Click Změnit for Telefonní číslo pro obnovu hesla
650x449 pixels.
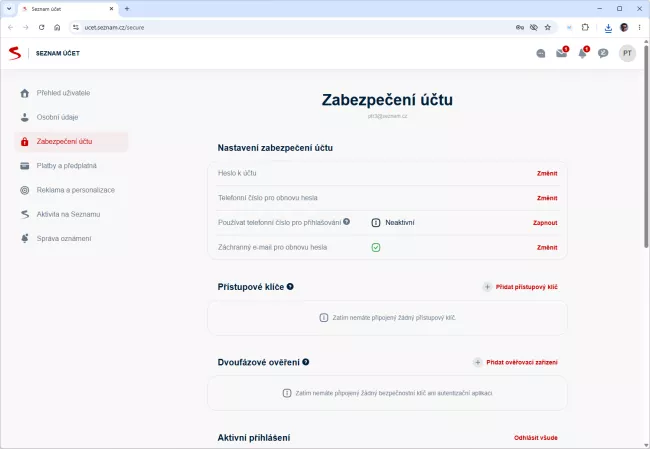click(547, 198)
